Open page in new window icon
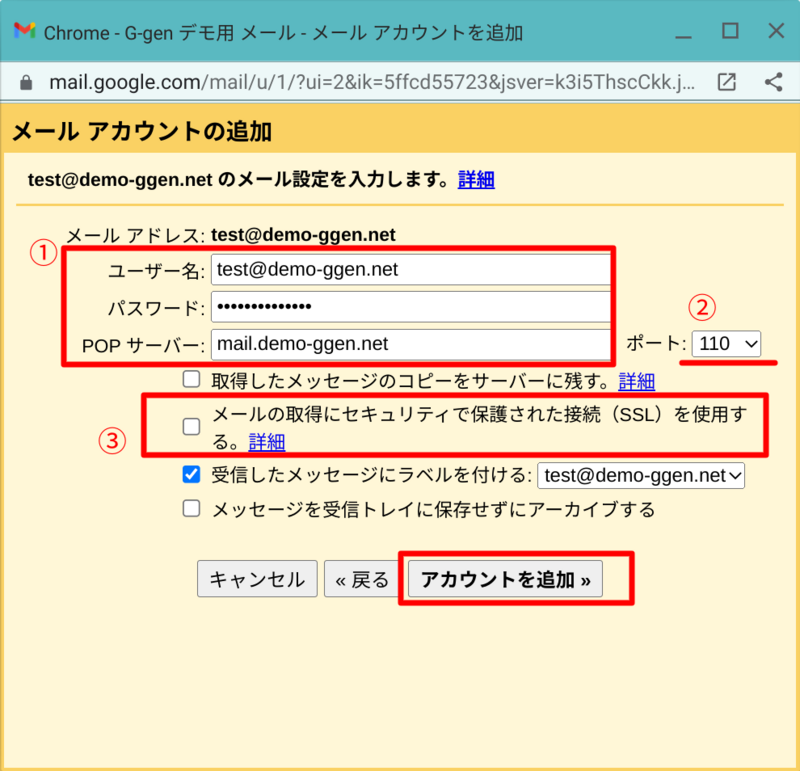This screenshot has height=771, width=800. click(x=727, y=82)
